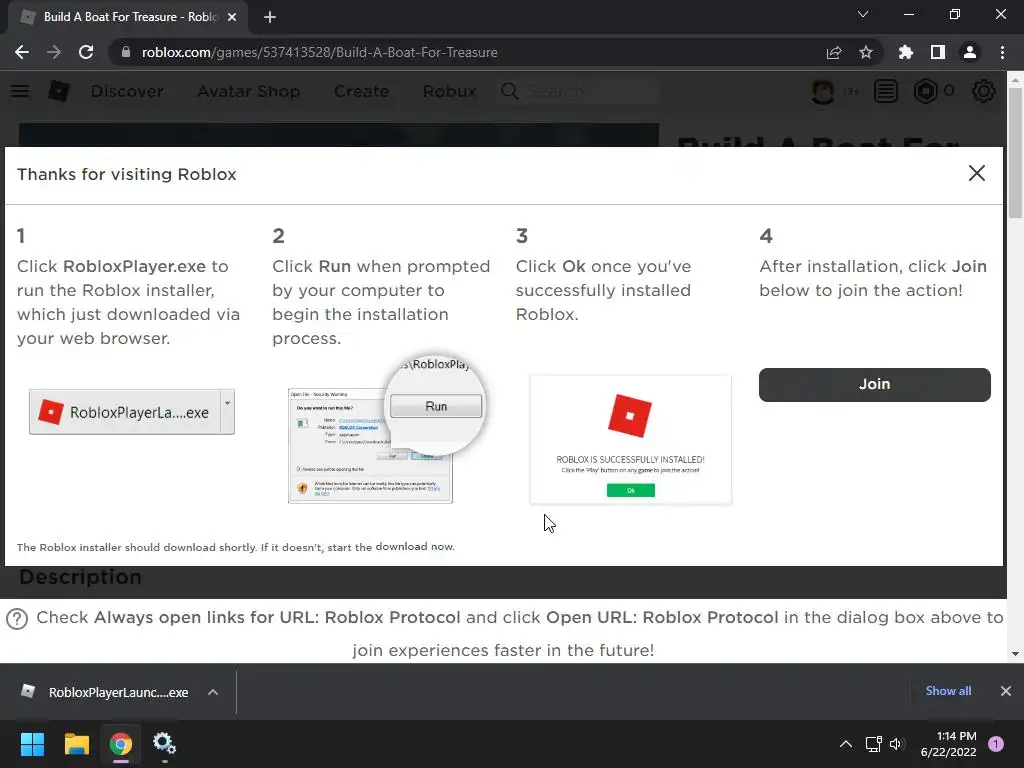This screenshot has width=1024, height=768.
Task: Close the Thanks for visiting Roblox dialog
Action: [x=977, y=173]
